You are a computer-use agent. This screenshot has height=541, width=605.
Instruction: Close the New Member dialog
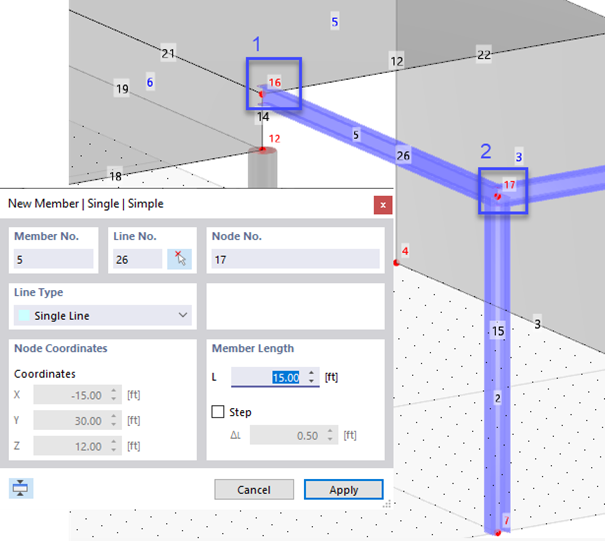383,205
